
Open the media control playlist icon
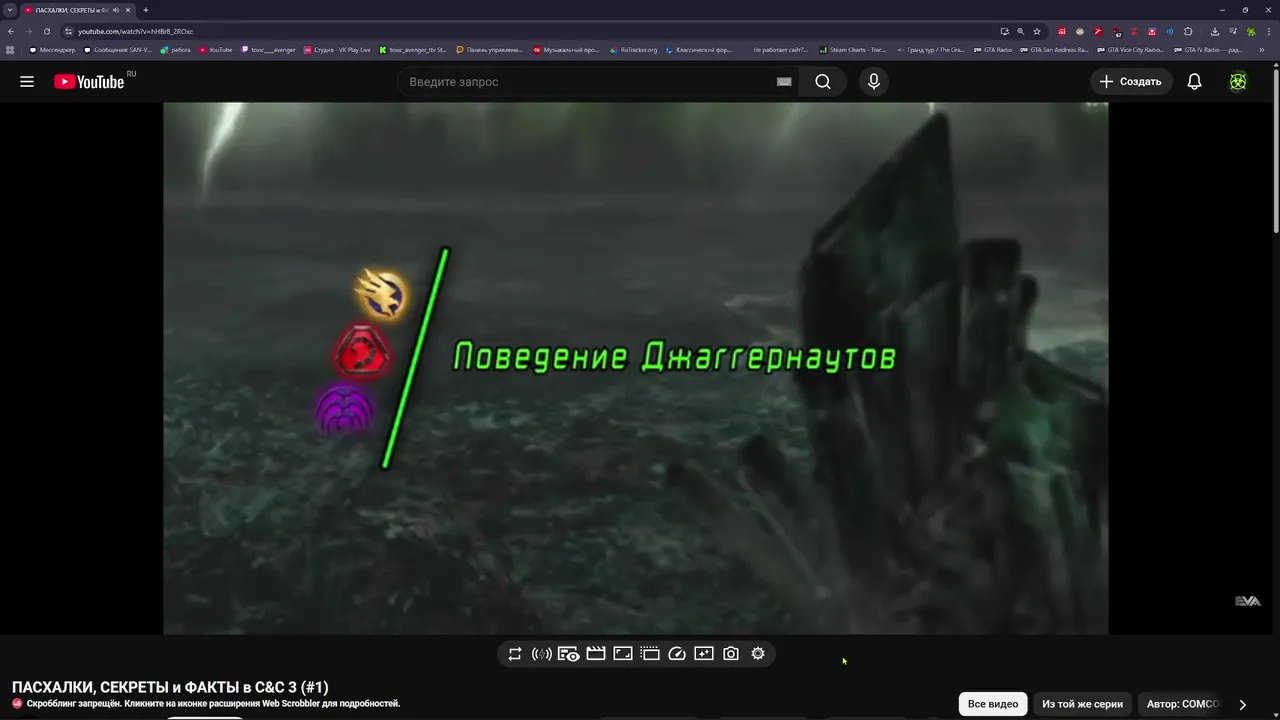(x=1233, y=31)
